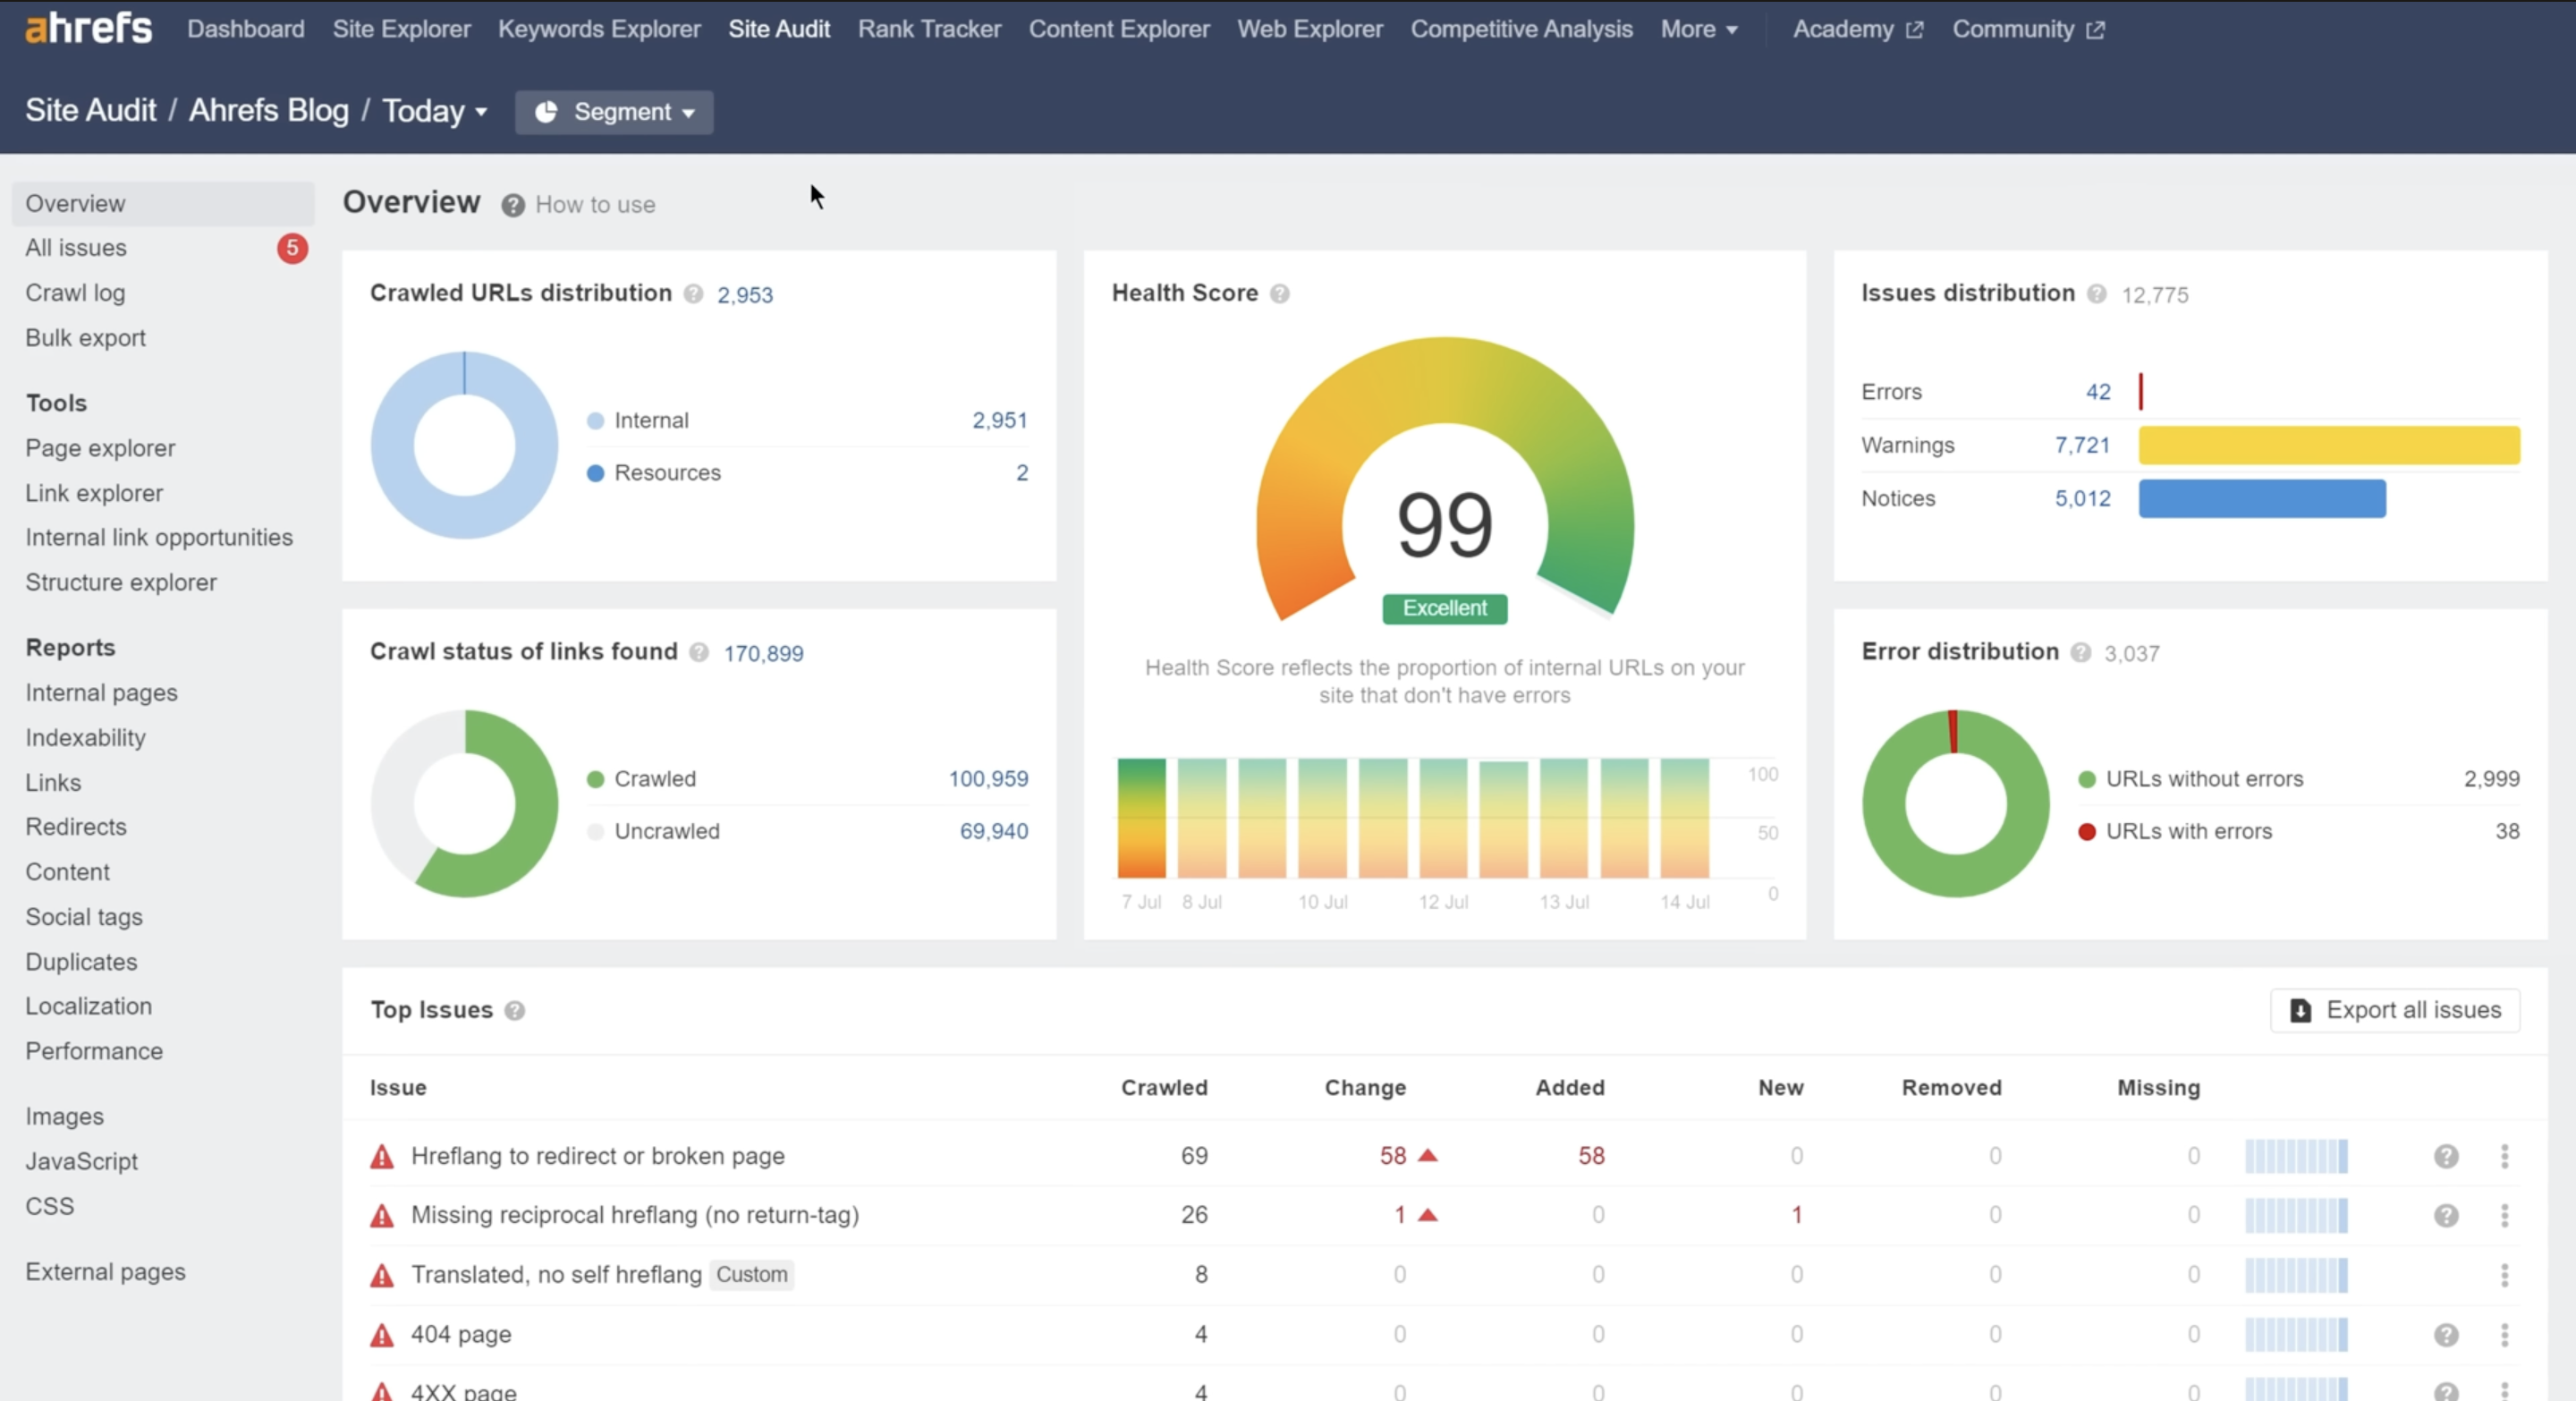
Task: Click error triangle icon of Translated, no self hreflang row
Action: 382,1276
